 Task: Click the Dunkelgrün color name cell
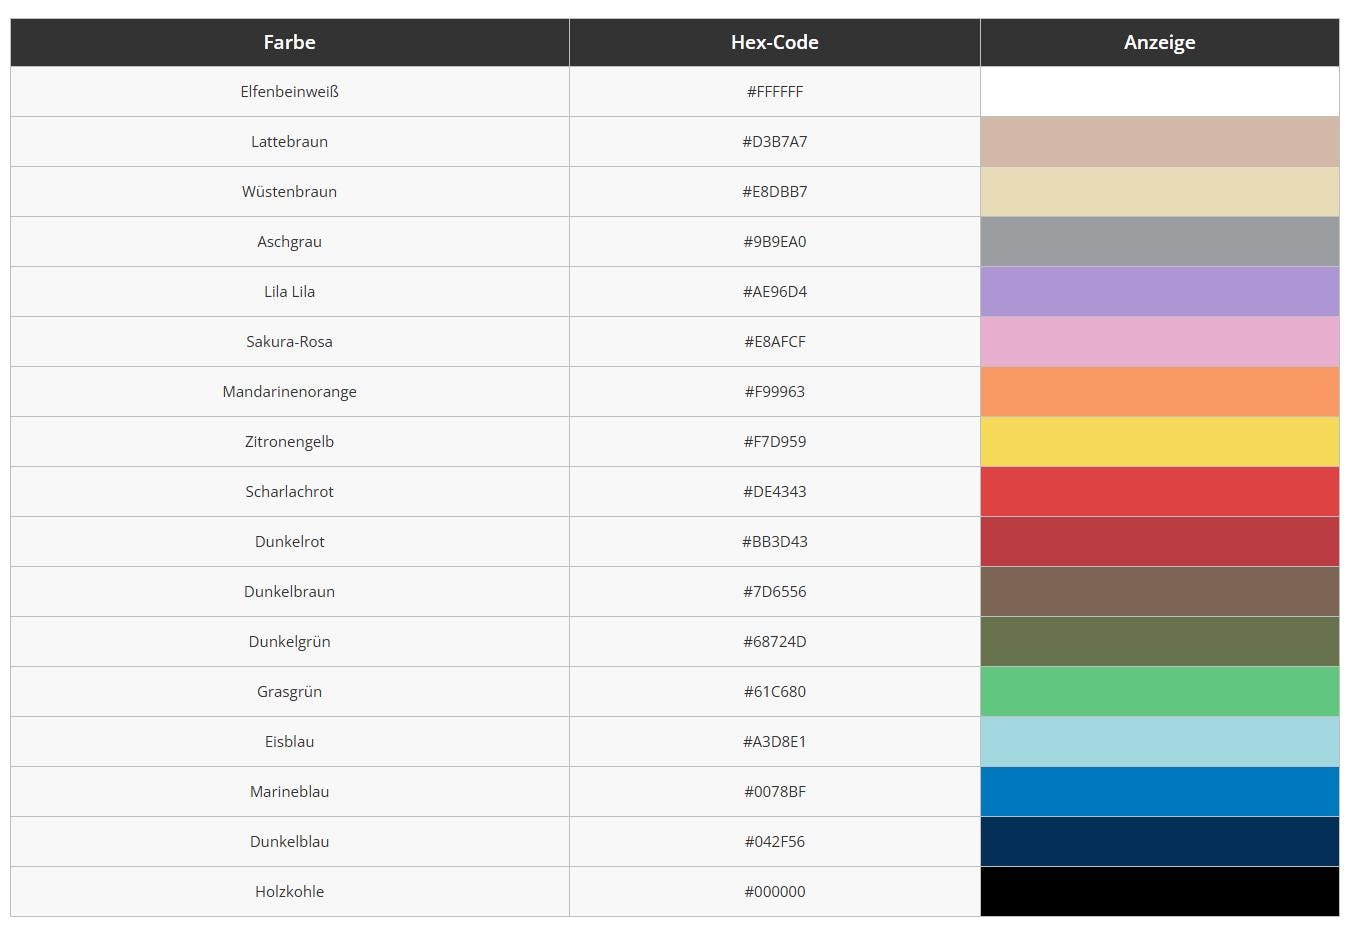pos(289,641)
